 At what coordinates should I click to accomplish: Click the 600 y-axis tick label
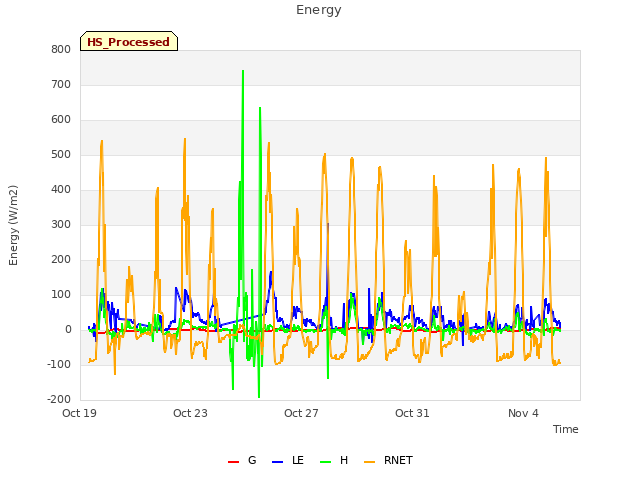coord(61,120)
